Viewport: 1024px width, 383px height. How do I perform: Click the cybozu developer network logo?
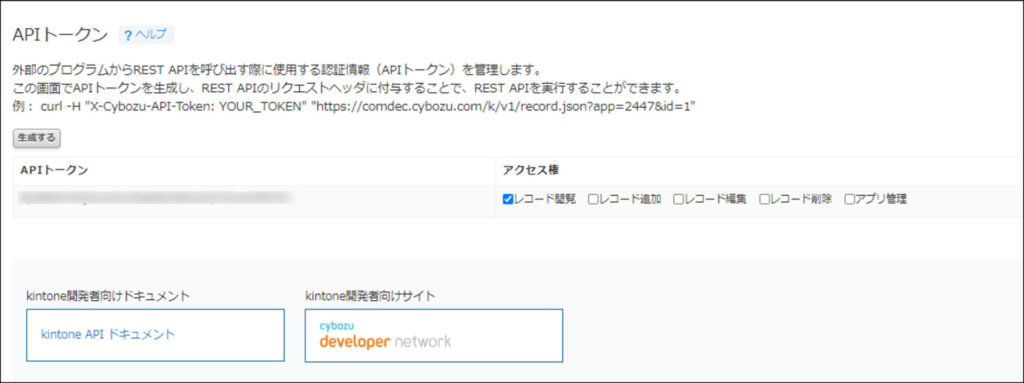point(385,335)
